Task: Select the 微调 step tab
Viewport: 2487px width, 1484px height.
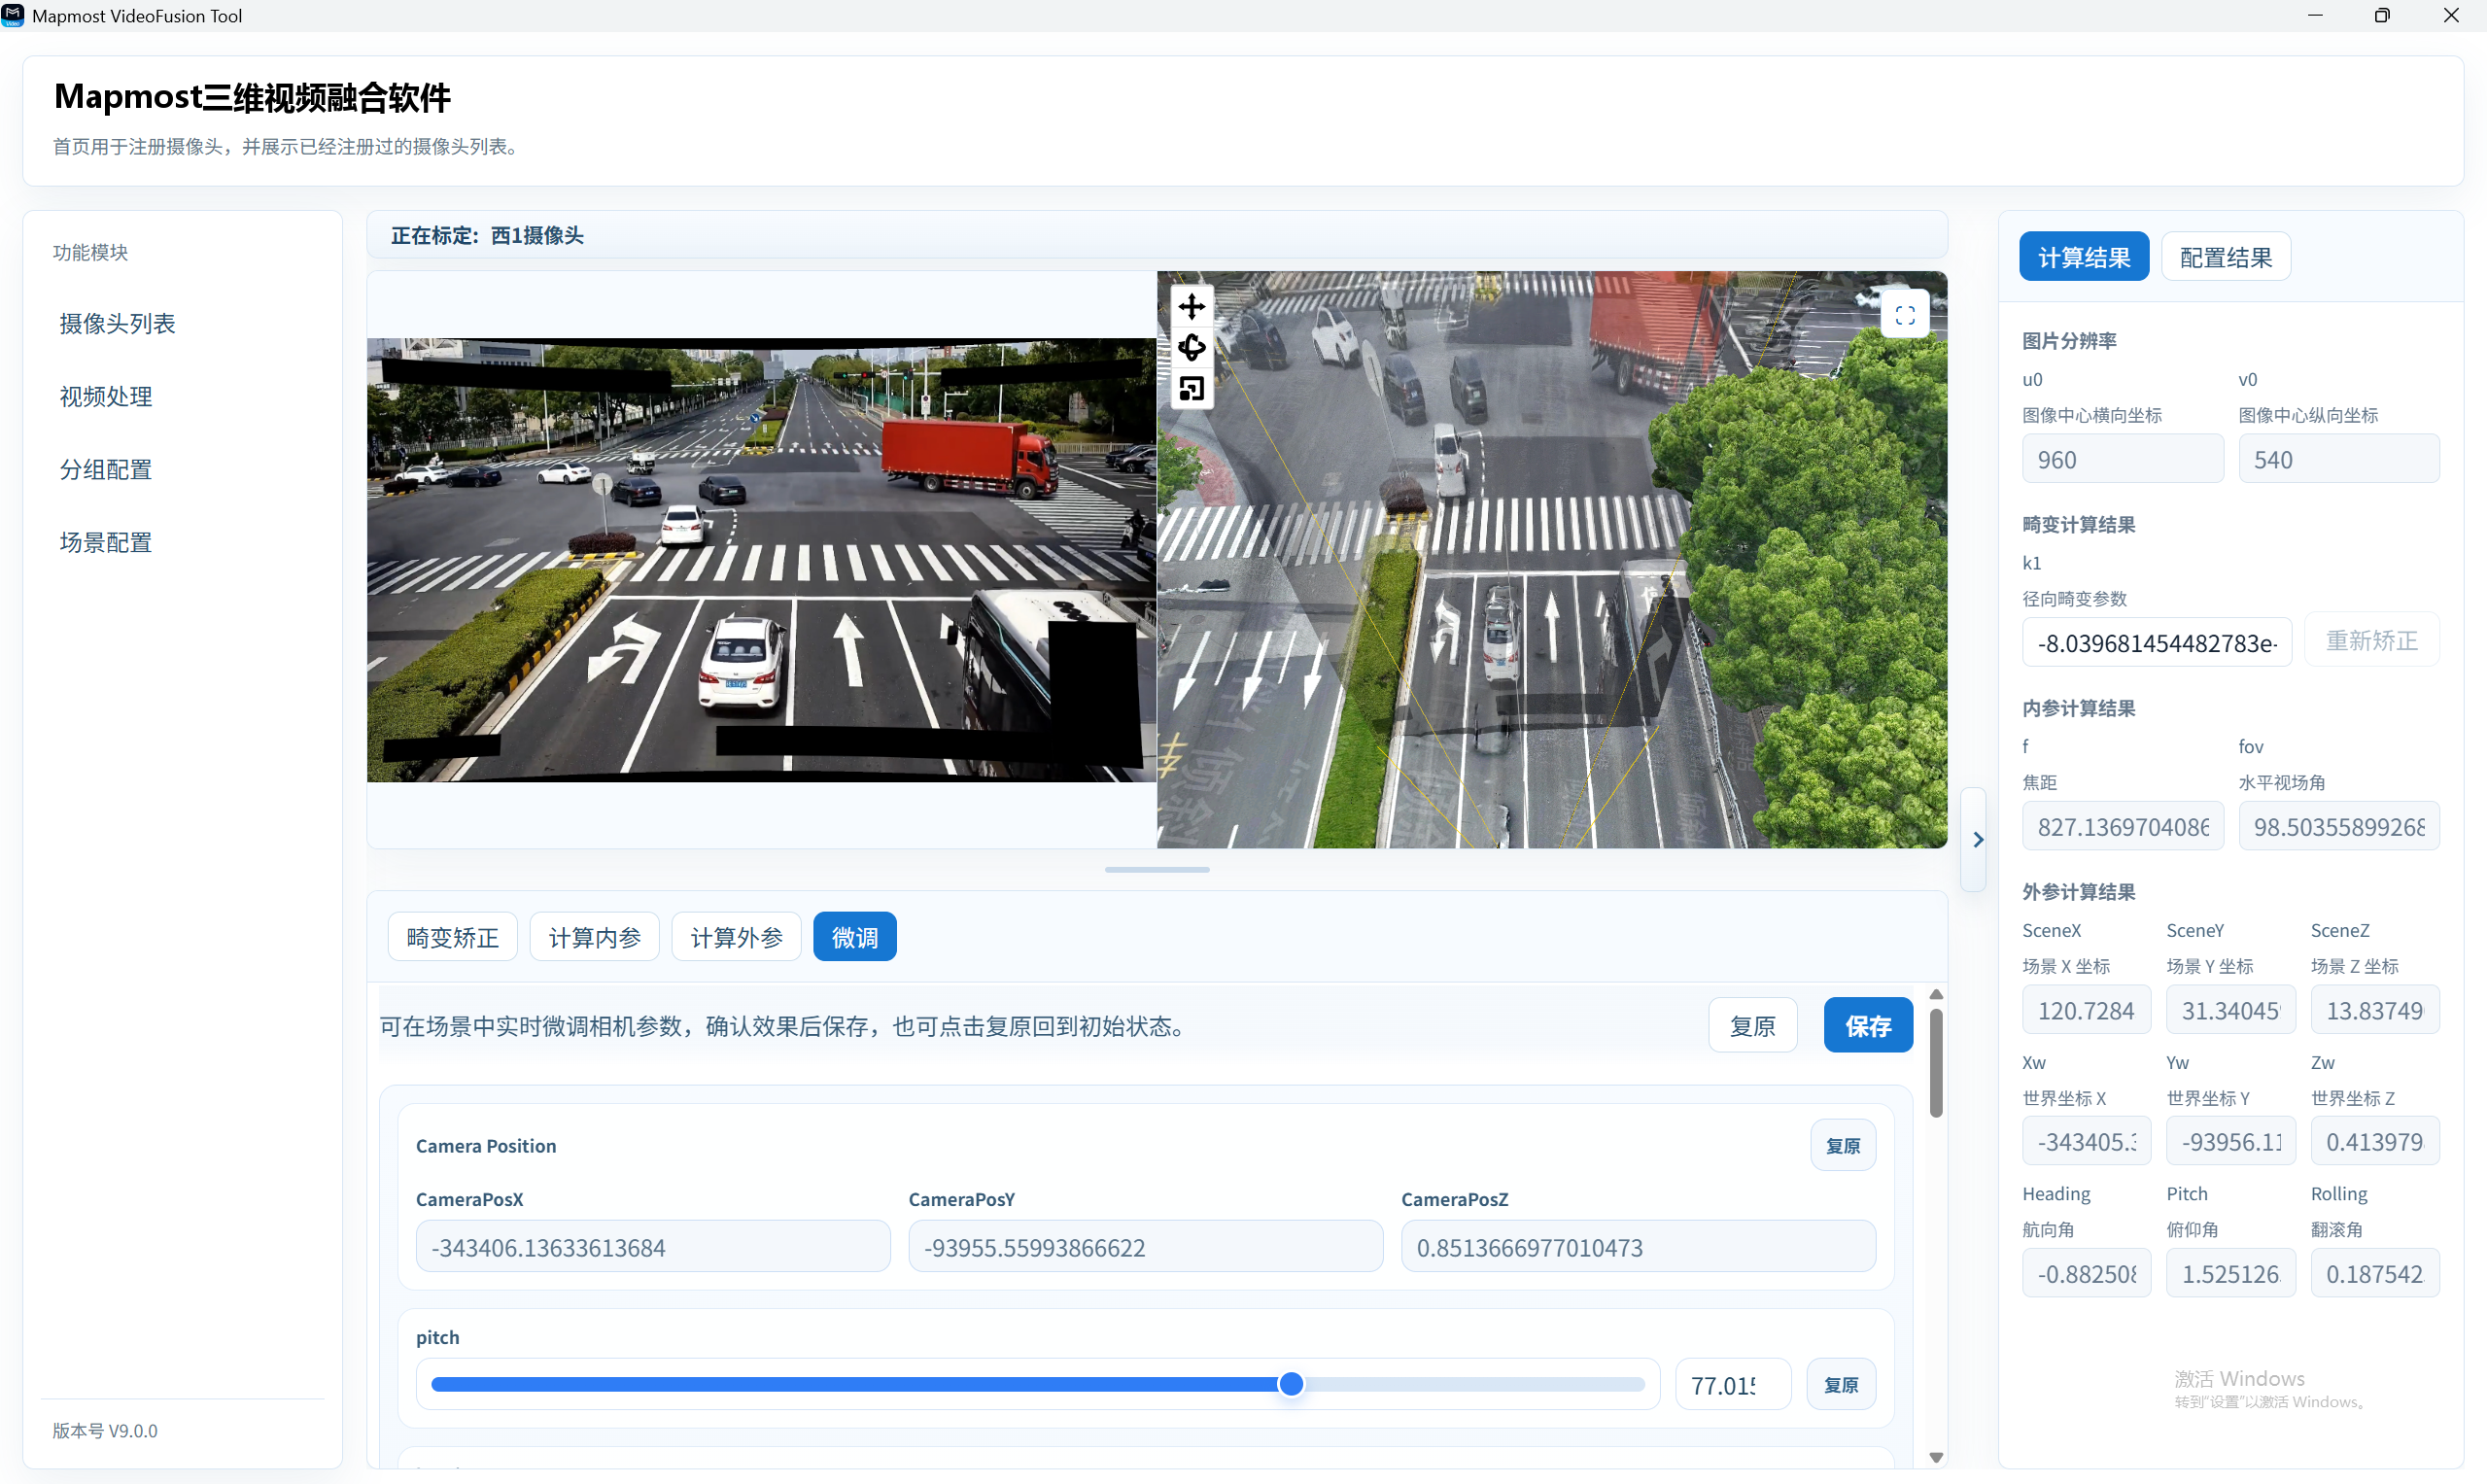Action: (x=855, y=937)
